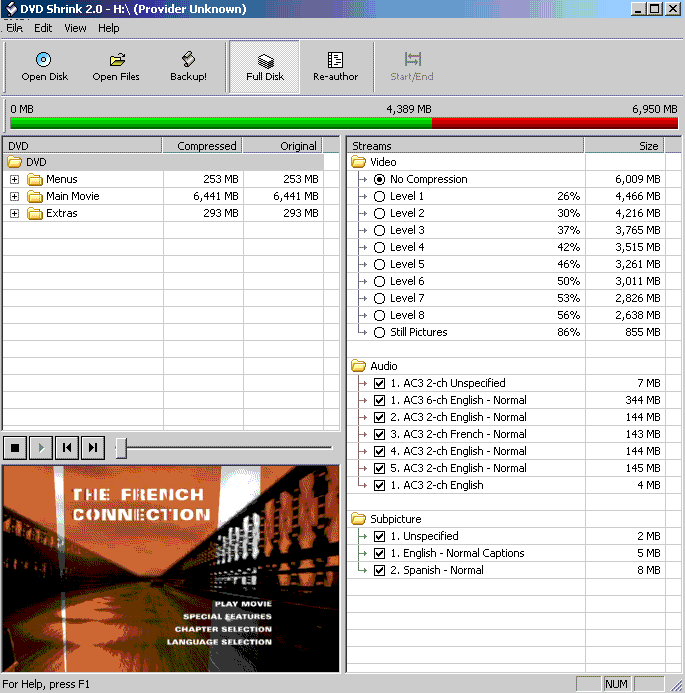The image size is (685, 693).
Task: Expand the Menus tree node
Action: pos(15,179)
